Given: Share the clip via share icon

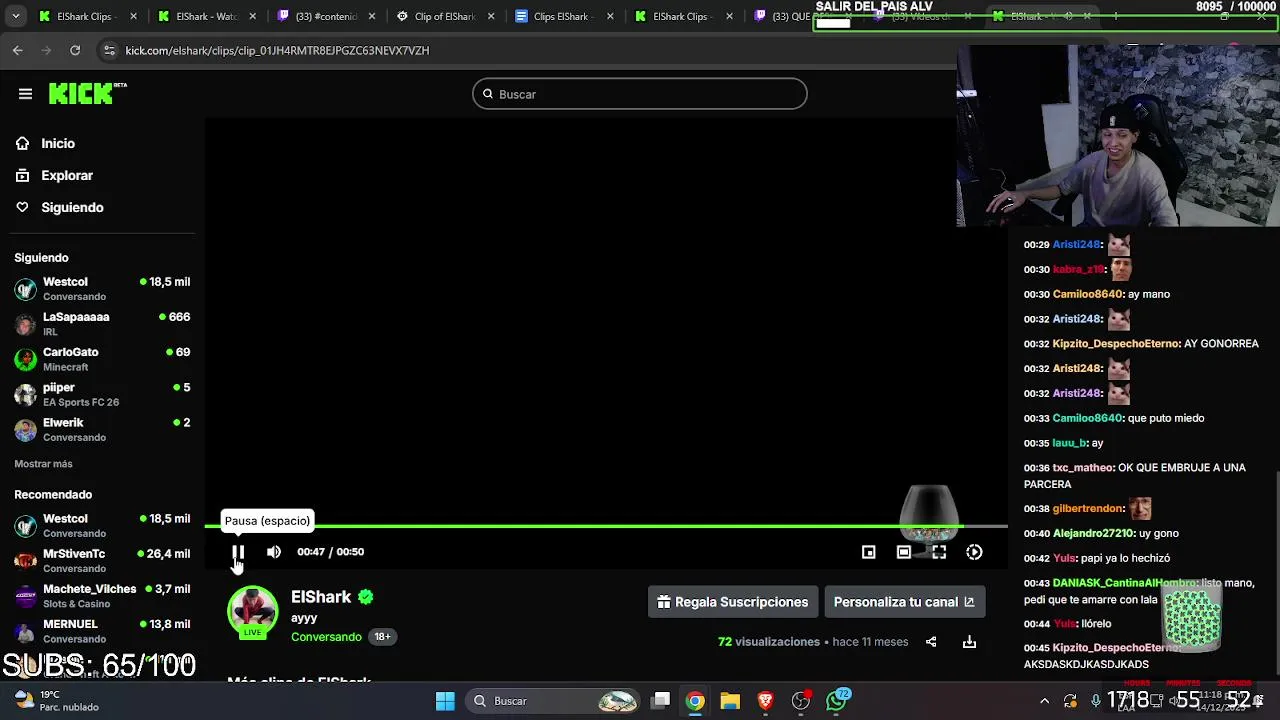Looking at the screenshot, I should (931, 642).
